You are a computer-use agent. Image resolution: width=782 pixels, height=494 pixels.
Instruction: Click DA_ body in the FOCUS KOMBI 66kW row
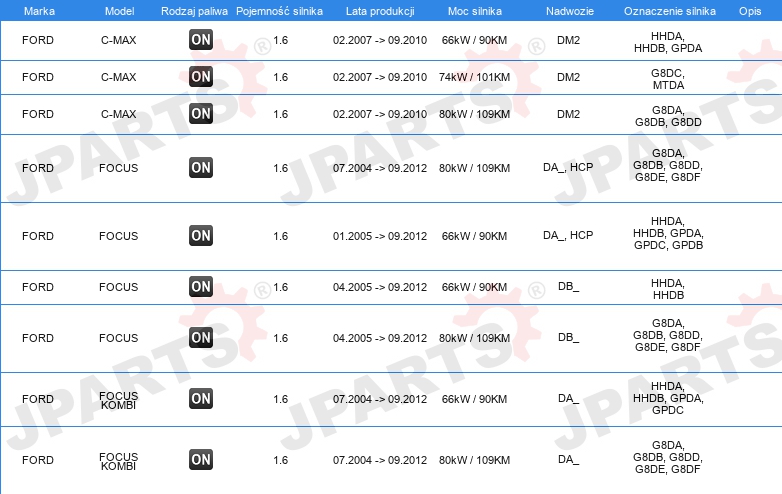[569, 398]
